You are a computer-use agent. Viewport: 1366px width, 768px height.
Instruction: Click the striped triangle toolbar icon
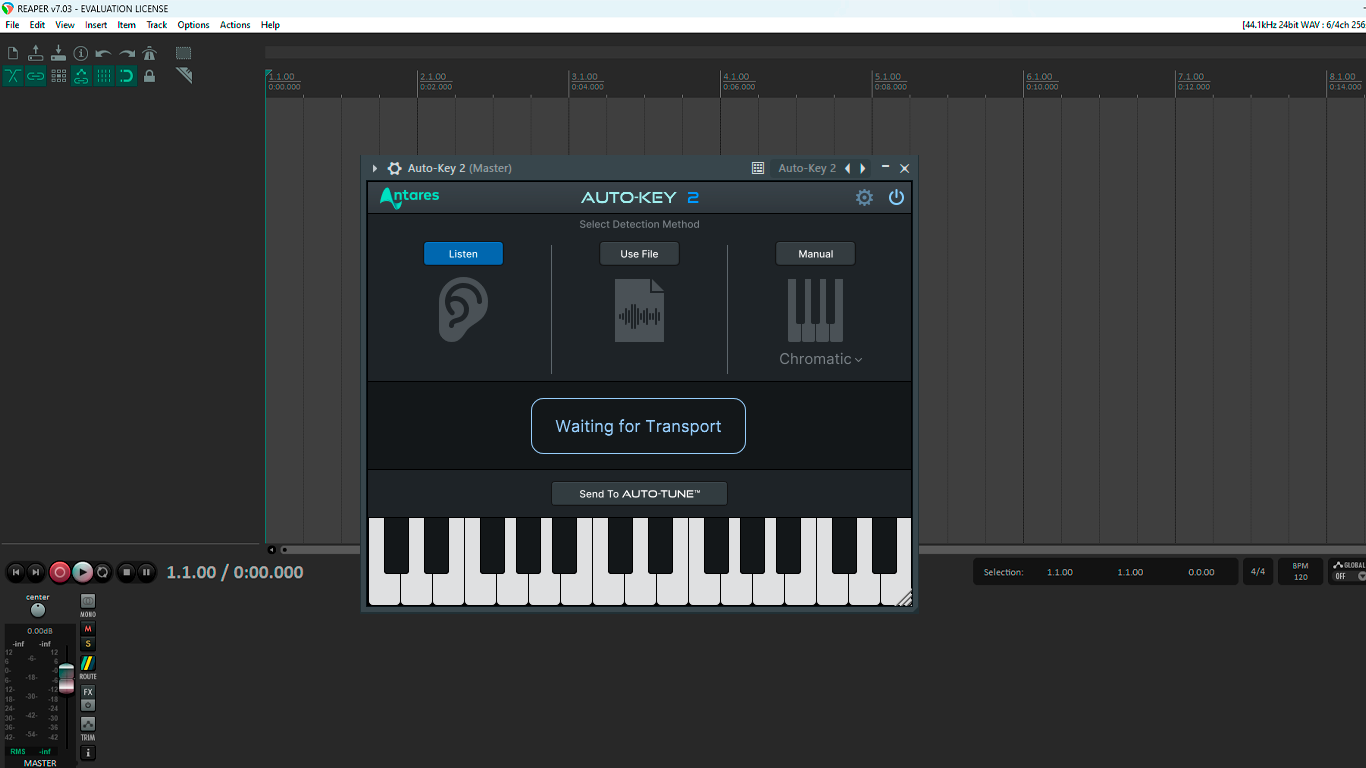pyautogui.click(x=184, y=76)
